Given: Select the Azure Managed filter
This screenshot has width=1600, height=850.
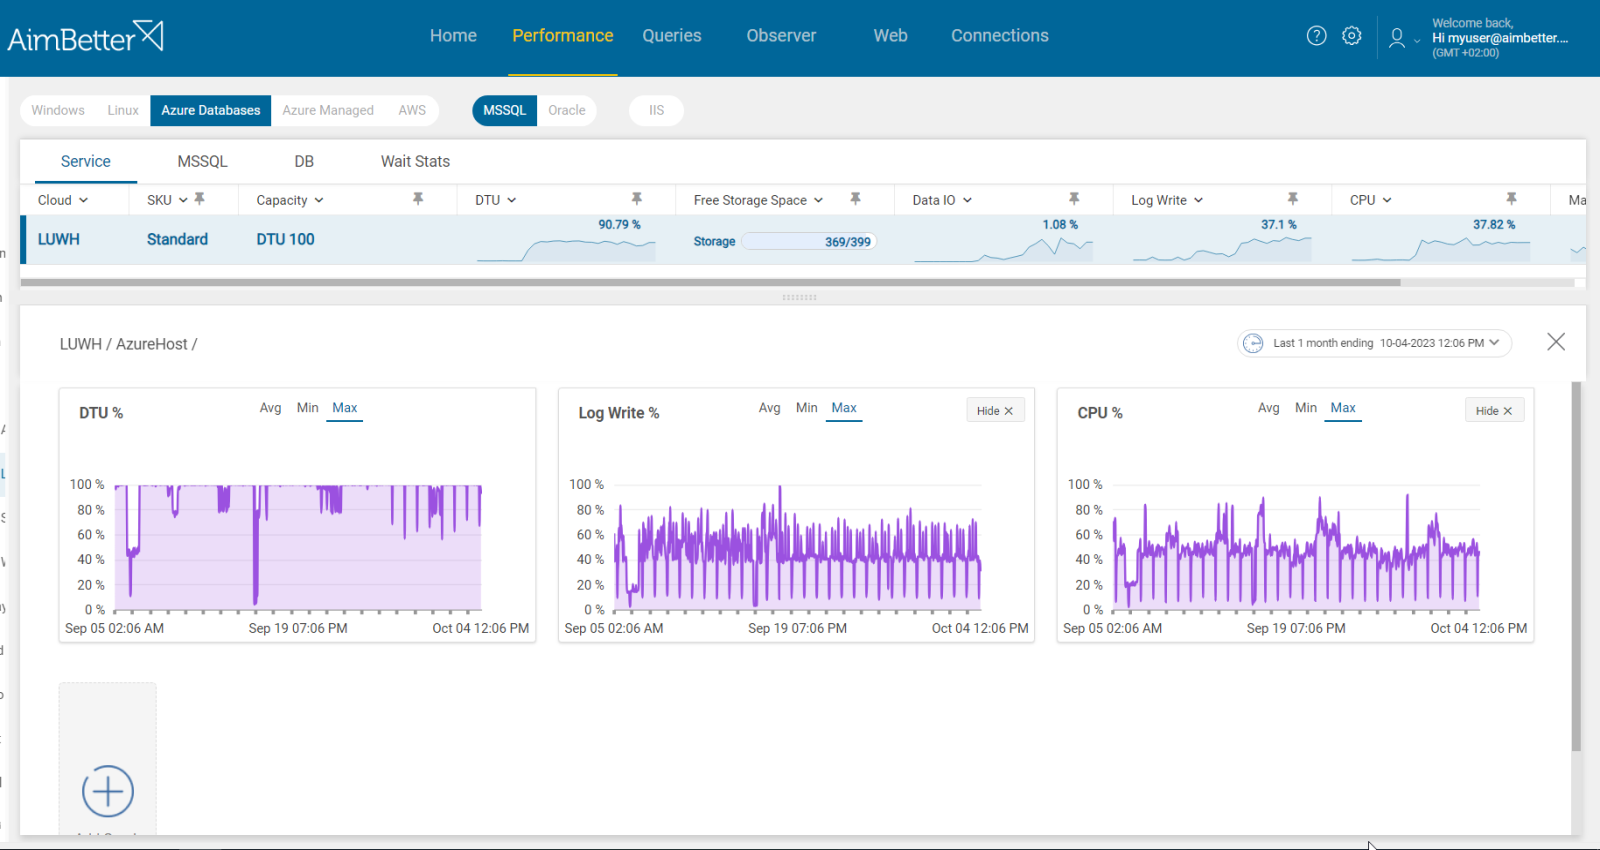Looking at the screenshot, I should 328,110.
